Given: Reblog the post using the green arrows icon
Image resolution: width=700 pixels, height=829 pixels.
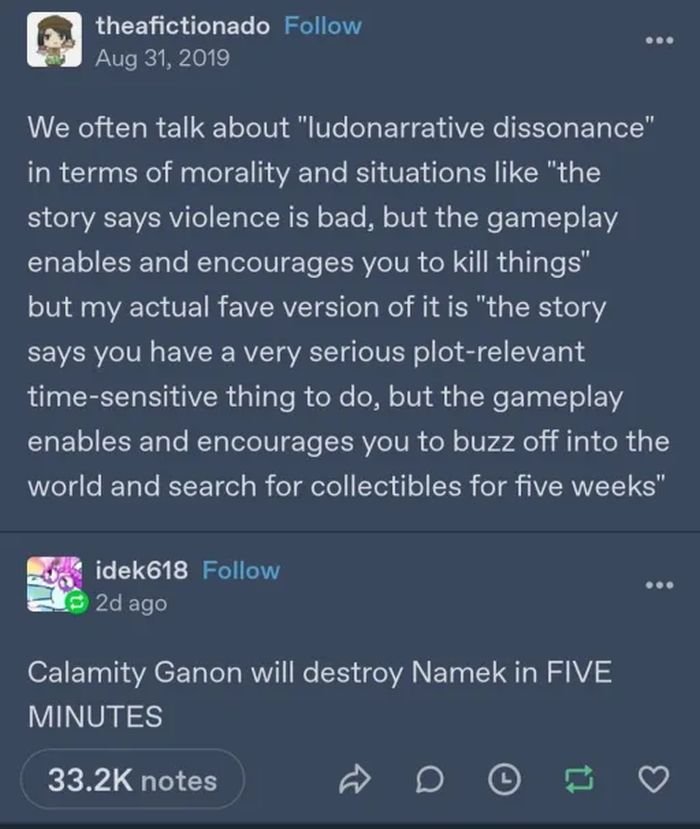Looking at the screenshot, I should point(579,779).
